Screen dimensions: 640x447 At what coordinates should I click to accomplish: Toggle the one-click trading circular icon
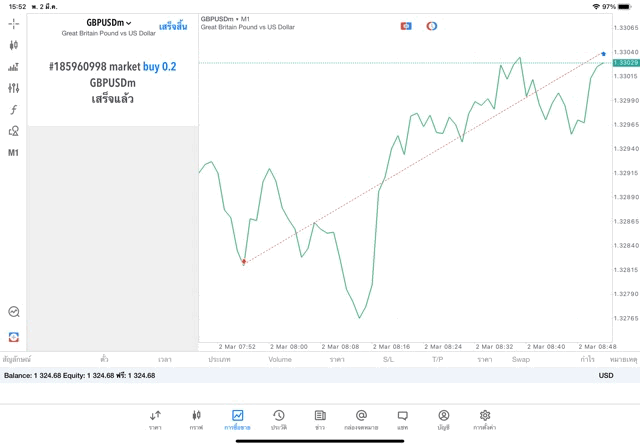pyautogui.click(x=431, y=26)
